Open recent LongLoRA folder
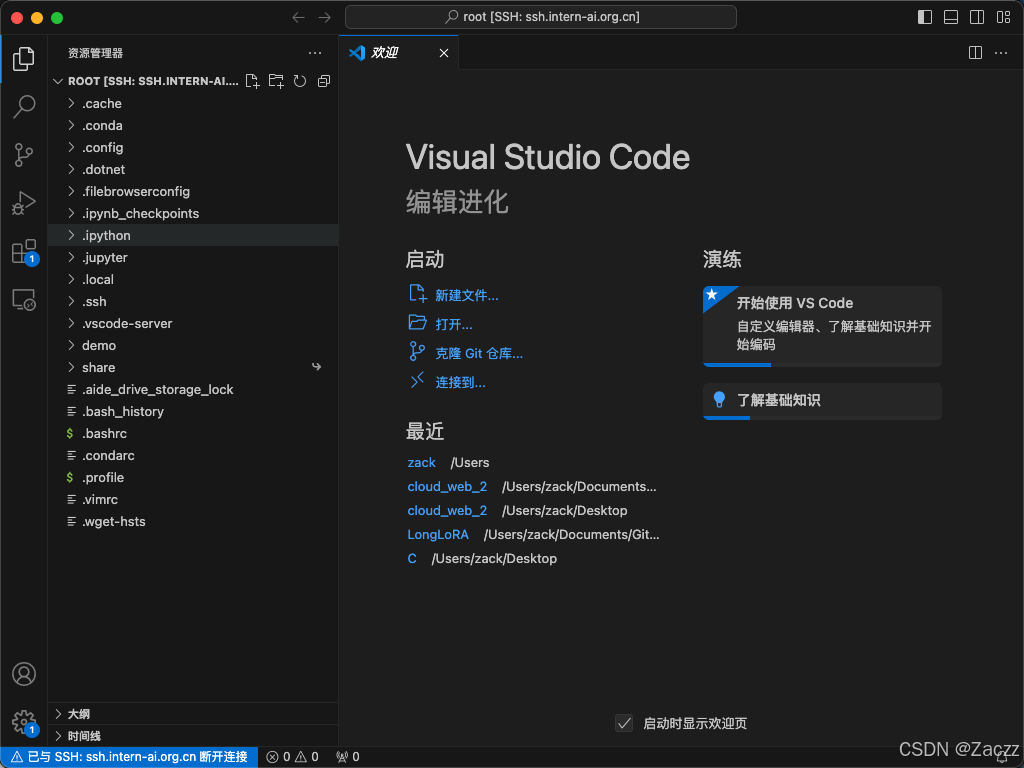This screenshot has width=1024, height=768. tap(438, 534)
